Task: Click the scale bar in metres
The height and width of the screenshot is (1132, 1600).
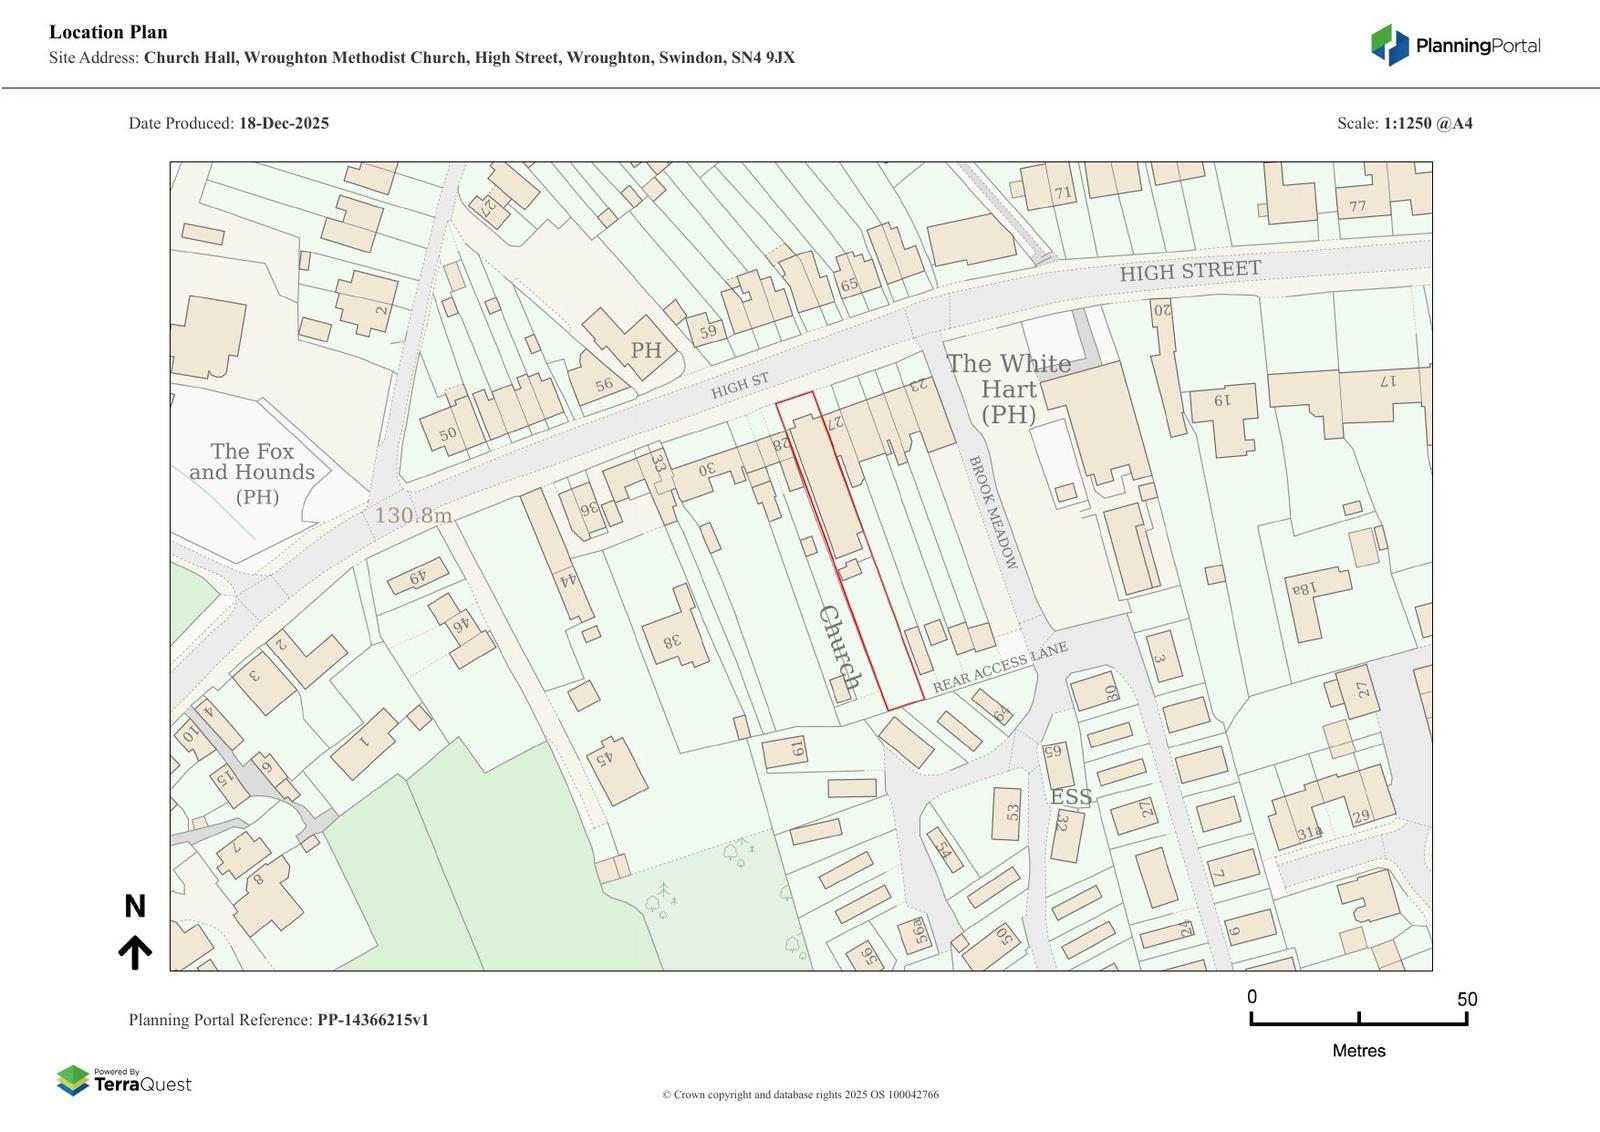Action: coord(1358,1018)
